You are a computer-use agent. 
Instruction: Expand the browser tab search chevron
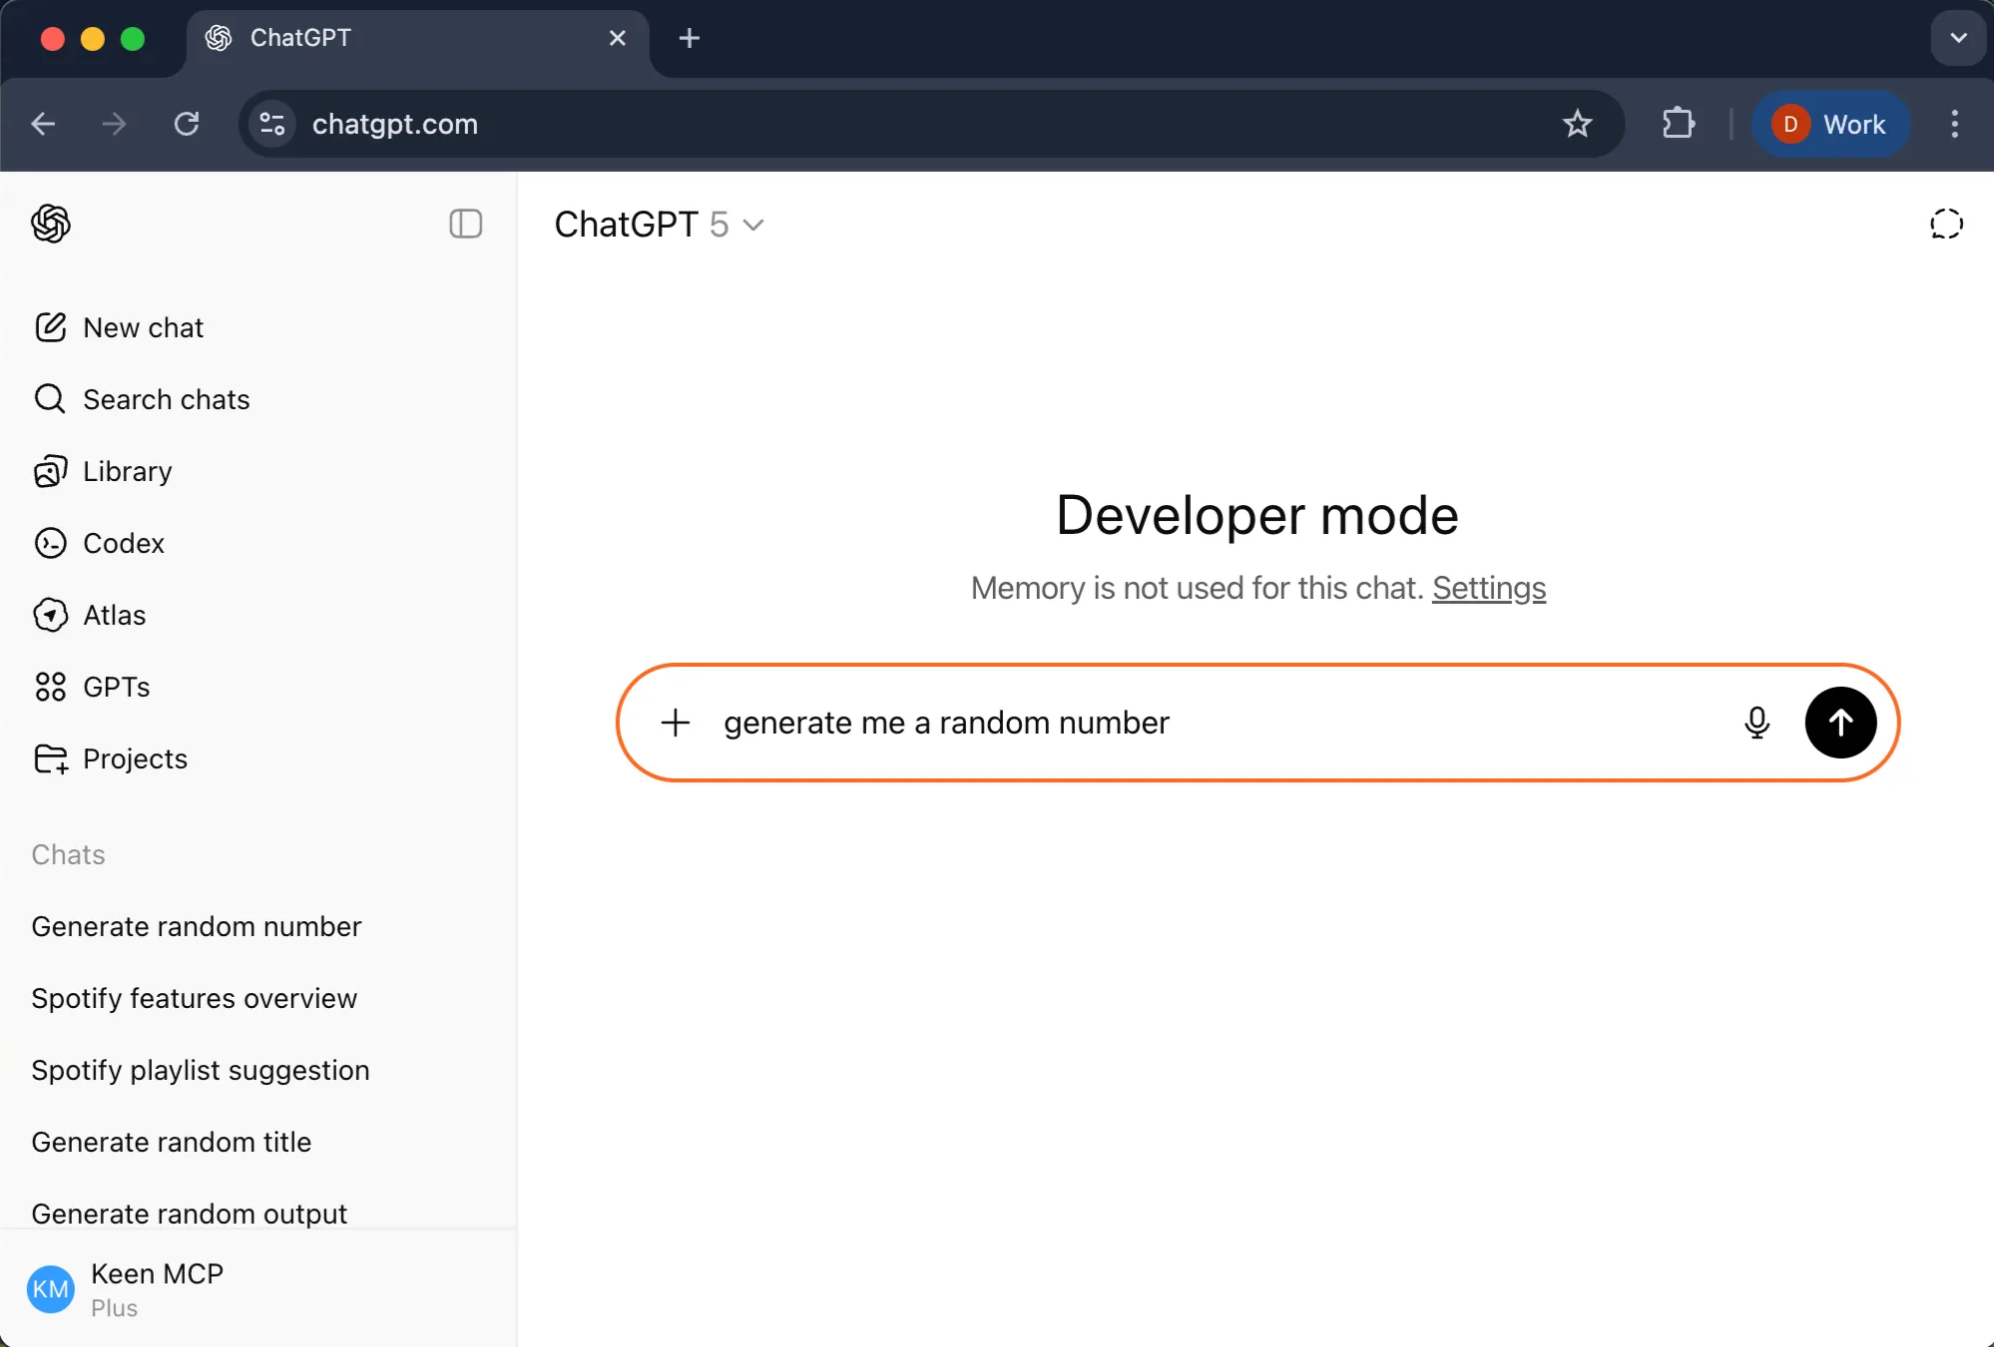tap(1957, 38)
